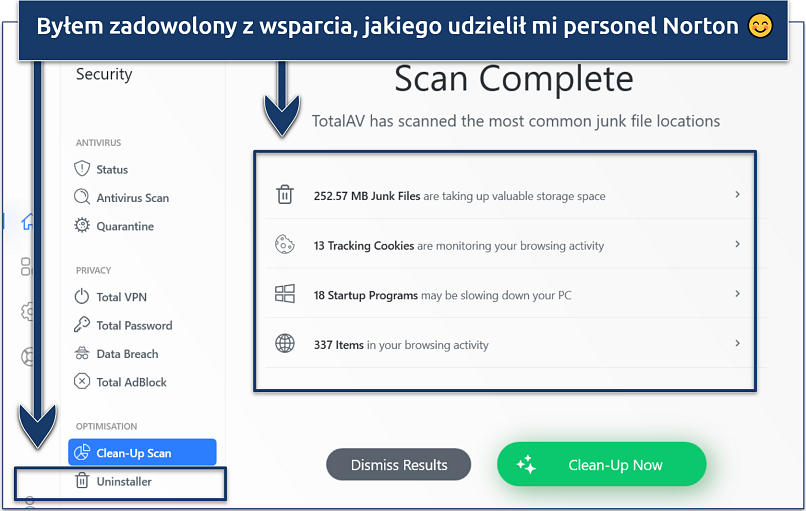Click the Antivirus Scan magnifier icon
Image resolution: width=806 pixels, height=511 pixels.
[83, 198]
